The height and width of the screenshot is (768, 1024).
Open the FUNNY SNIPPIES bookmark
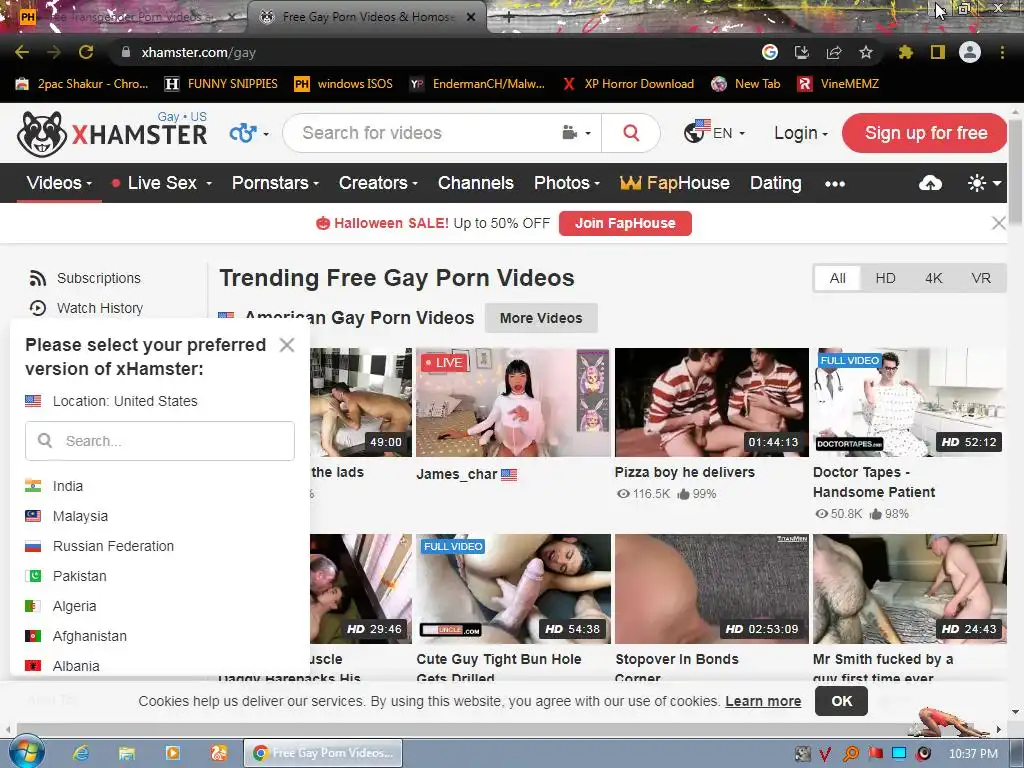[x=221, y=84]
